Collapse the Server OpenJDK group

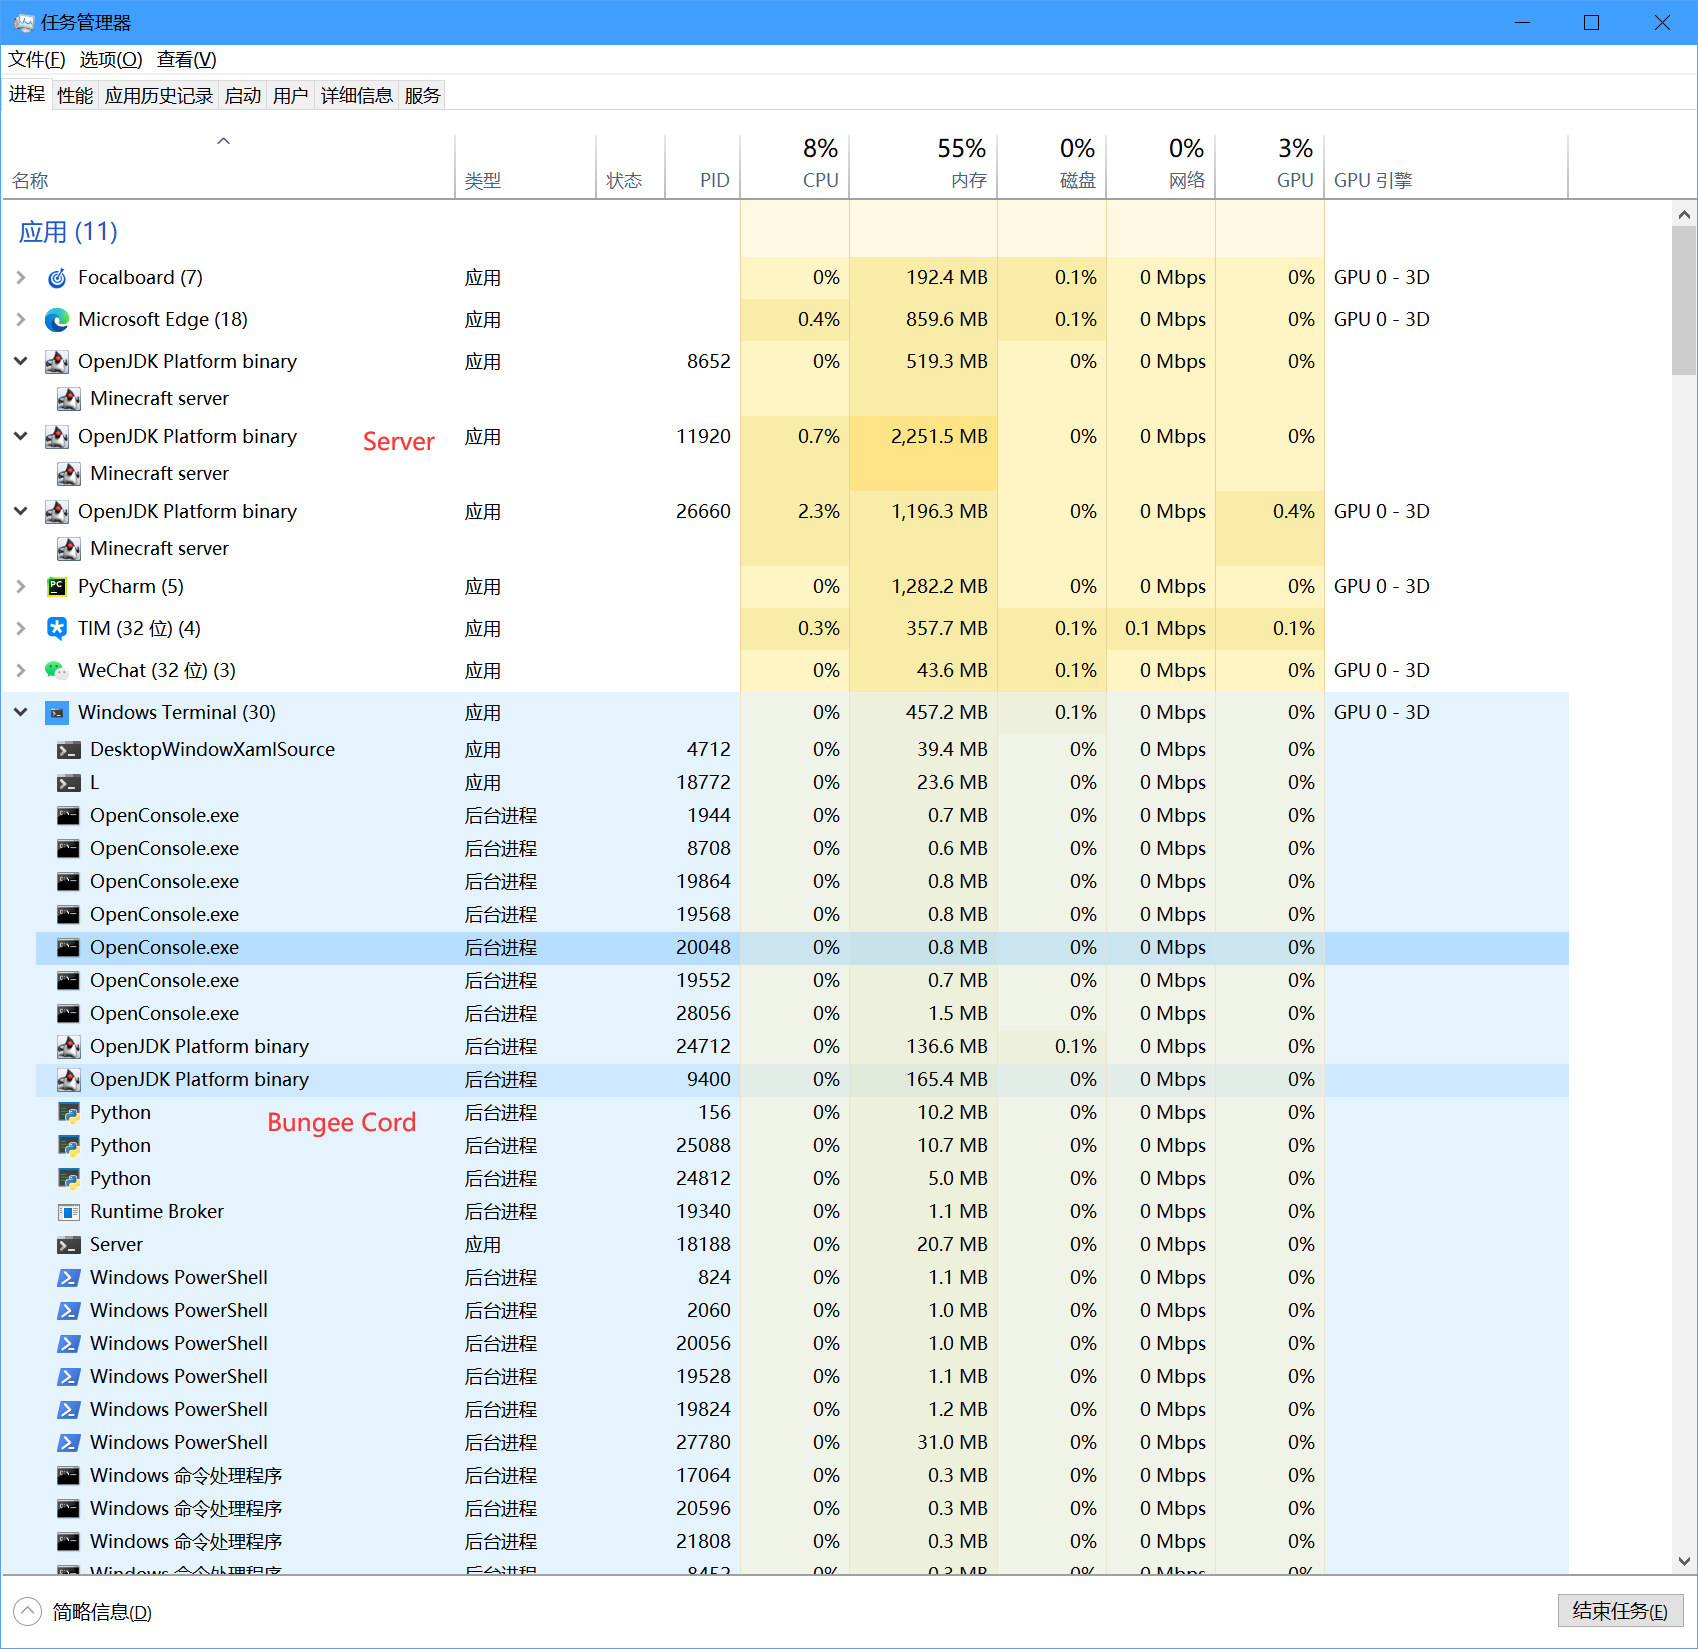(x=21, y=436)
